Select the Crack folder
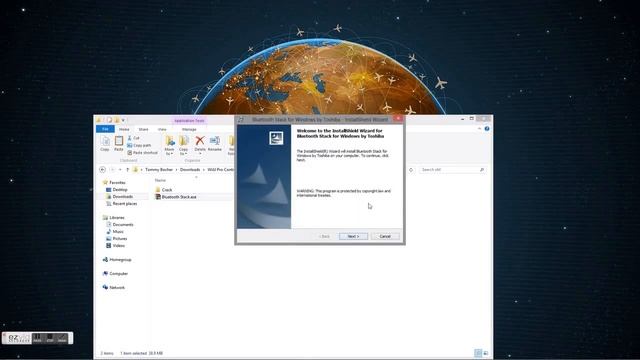Screen dimensions: 640x360 [164, 190]
